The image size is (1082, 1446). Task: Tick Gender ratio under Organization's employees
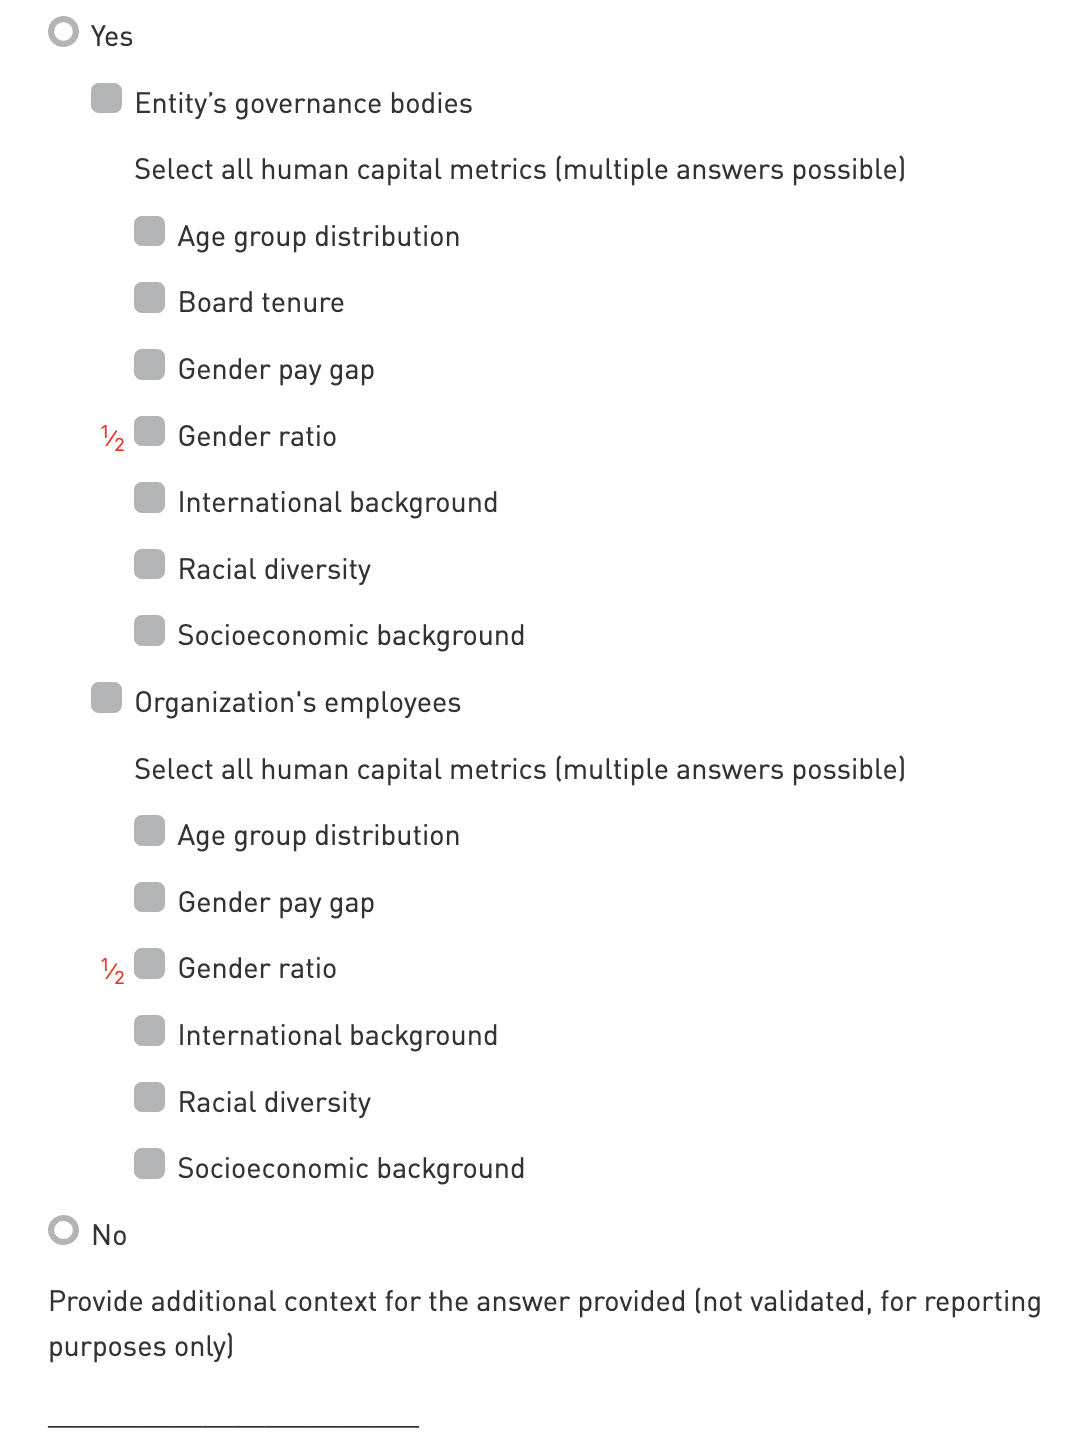[149, 964]
